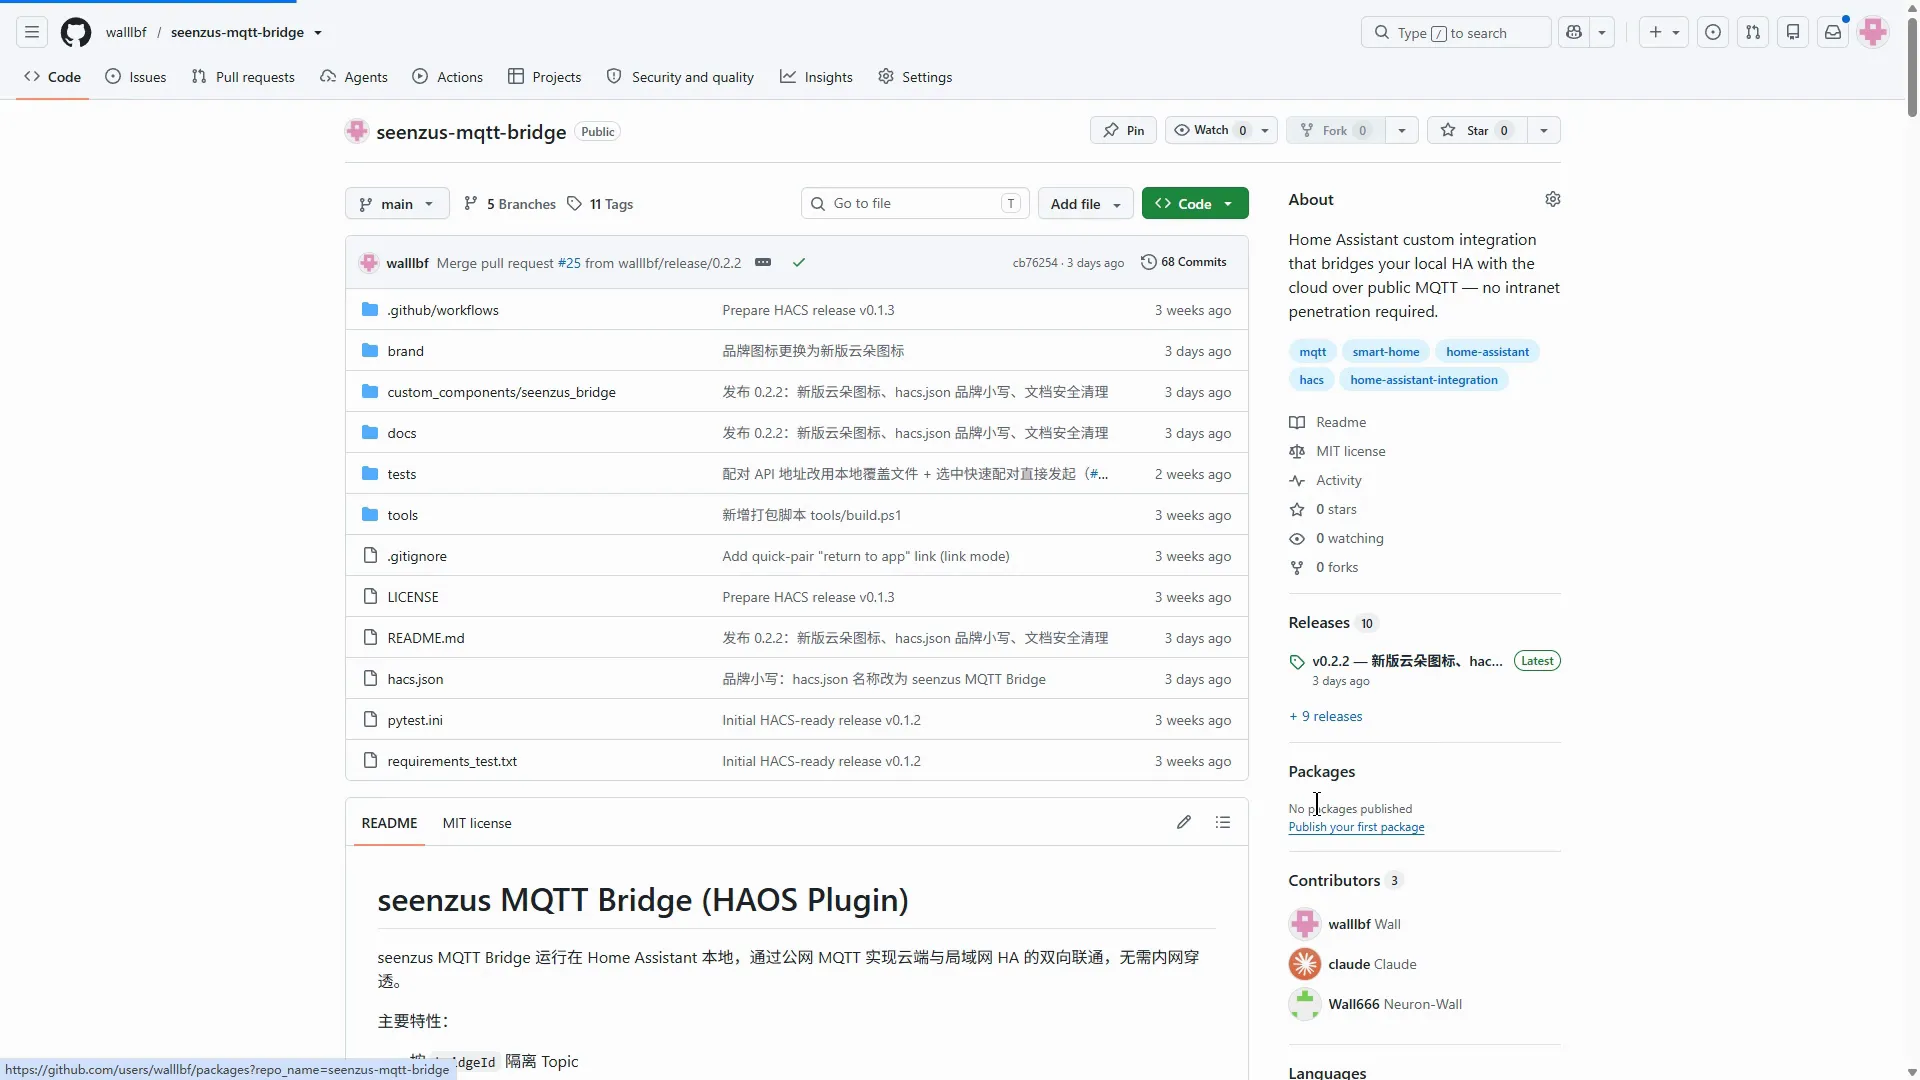Open notifications inbox icon
This screenshot has width=1920, height=1080.
1833,32
